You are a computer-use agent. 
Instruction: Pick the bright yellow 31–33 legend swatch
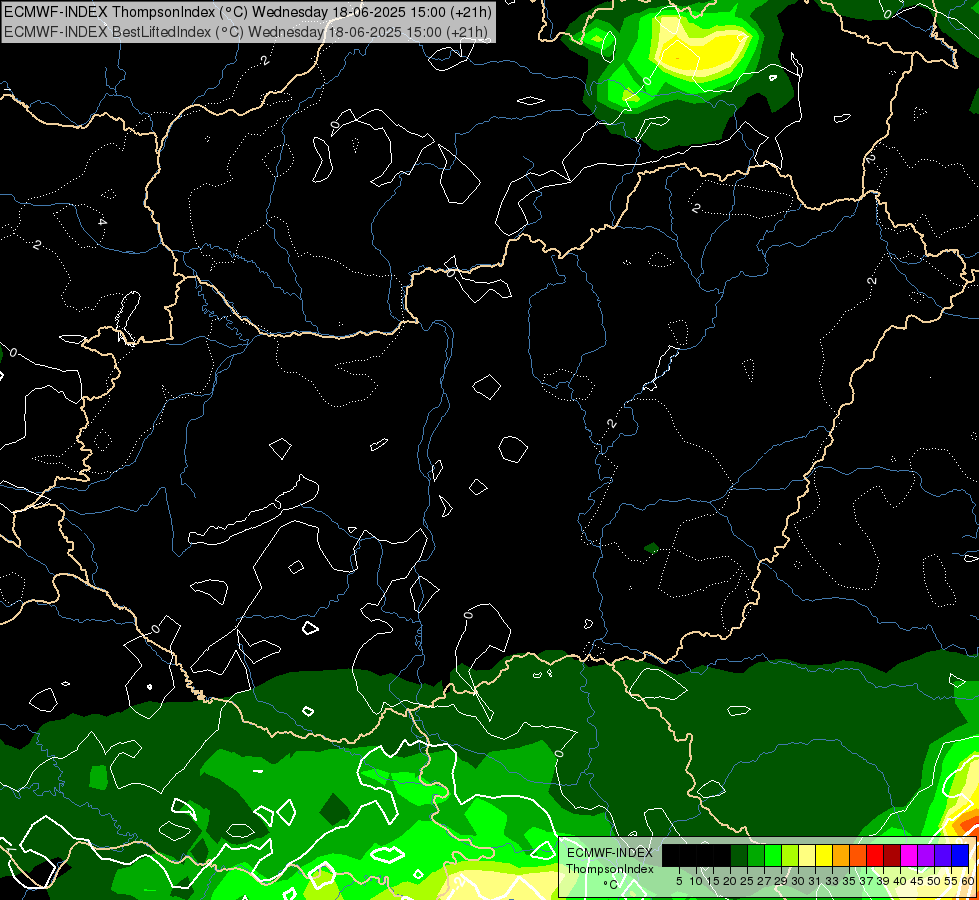pos(824,855)
